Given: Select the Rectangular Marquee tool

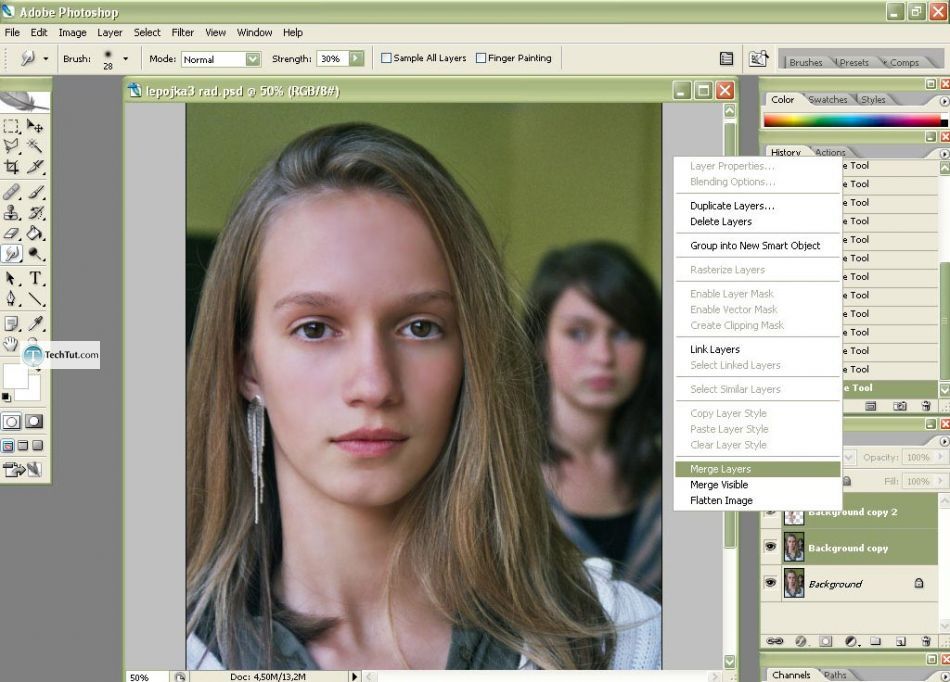Looking at the screenshot, I should click(x=11, y=126).
